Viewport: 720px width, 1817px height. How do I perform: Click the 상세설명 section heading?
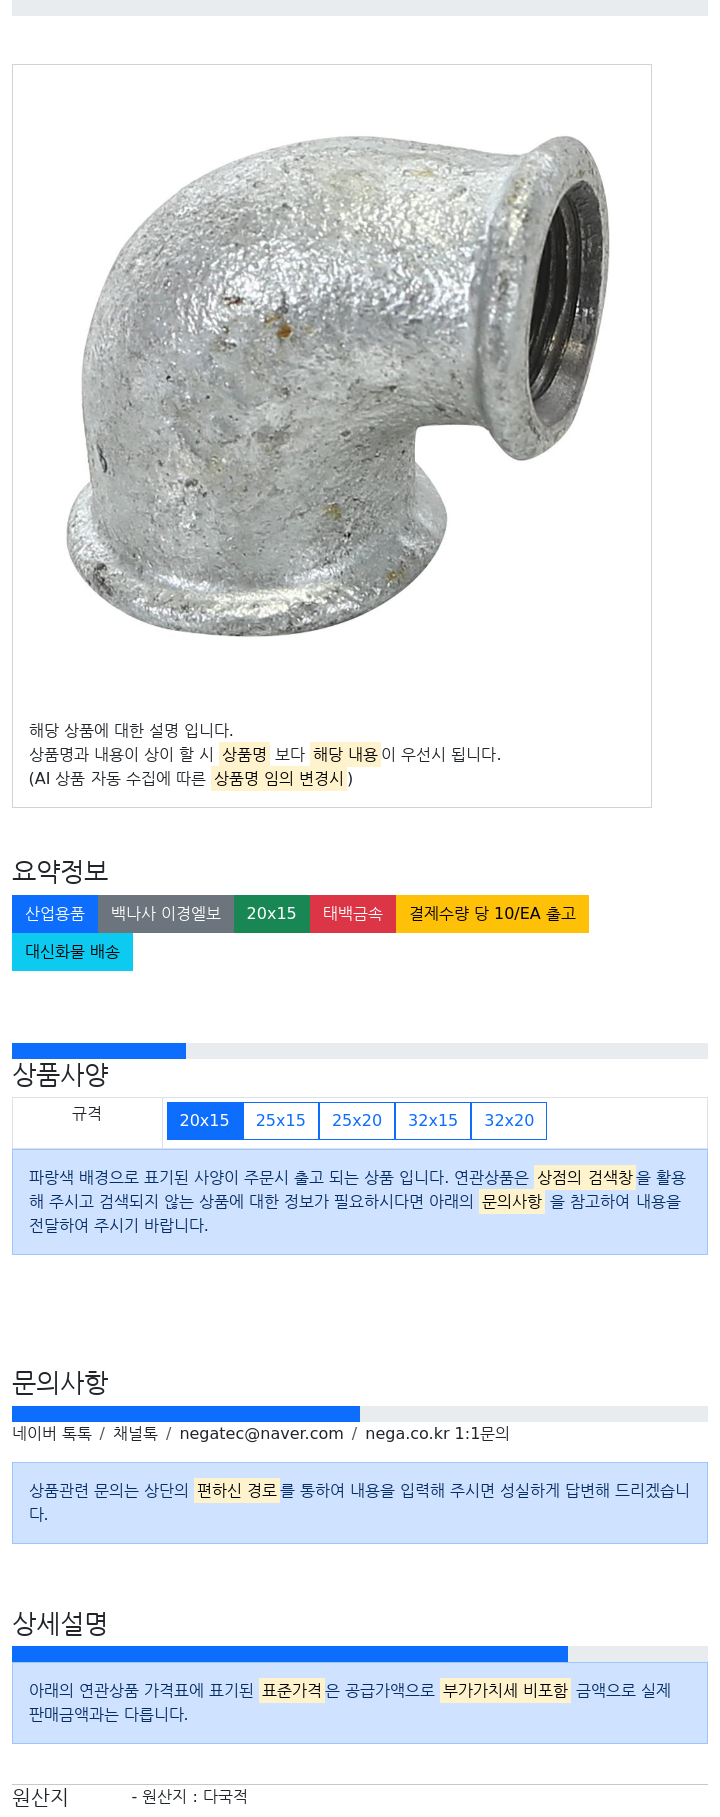pos(60,1623)
